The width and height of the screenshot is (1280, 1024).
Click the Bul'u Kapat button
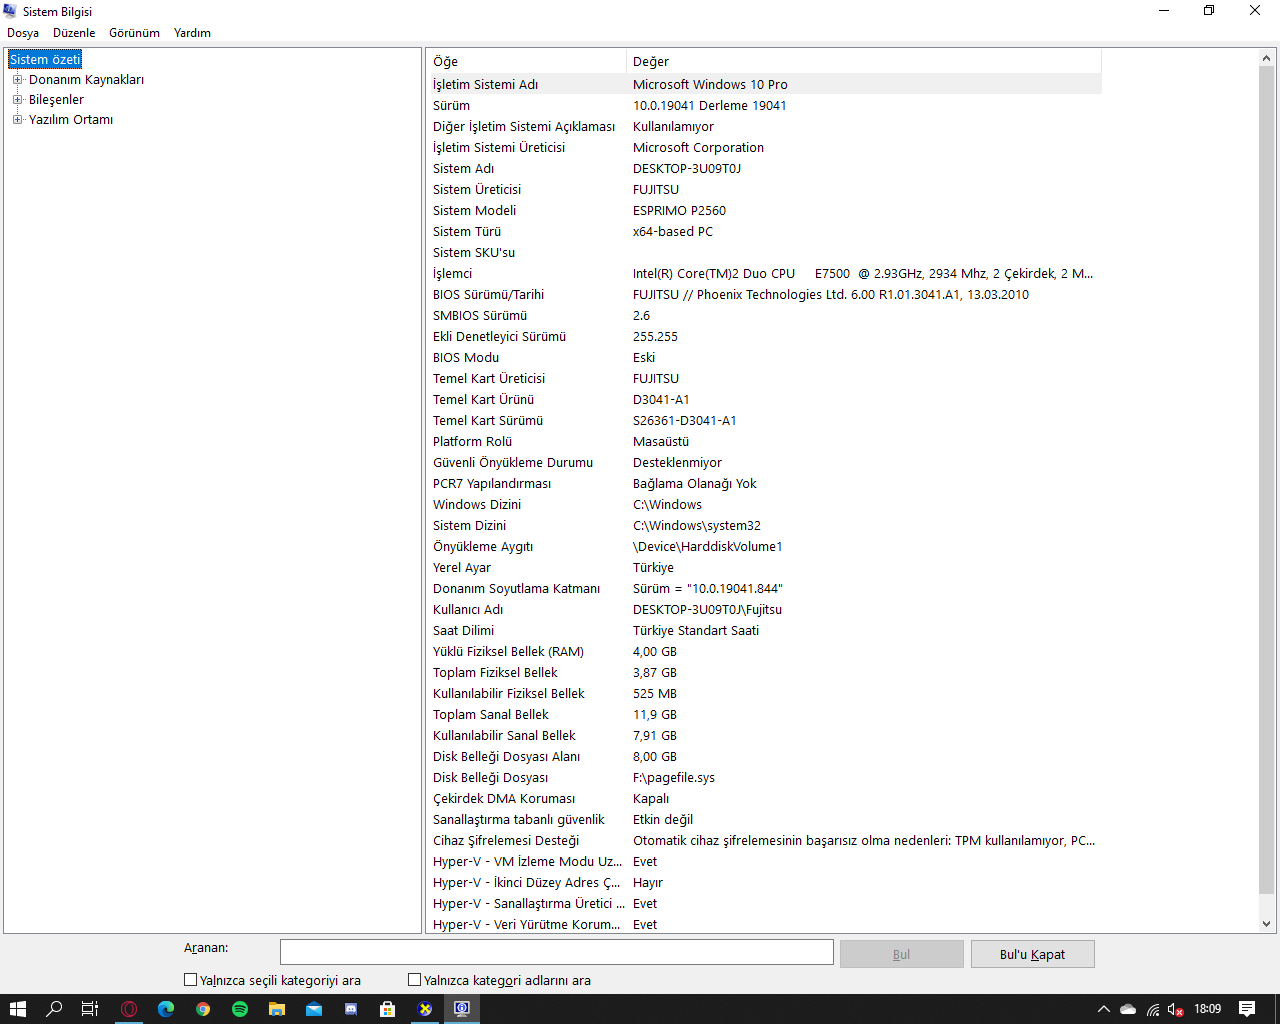pyautogui.click(x=1032, y=954)
